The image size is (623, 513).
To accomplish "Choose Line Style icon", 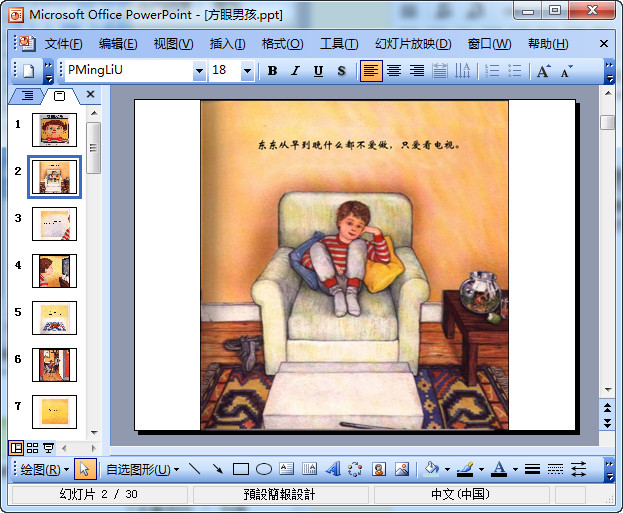I will pos(532,469).
